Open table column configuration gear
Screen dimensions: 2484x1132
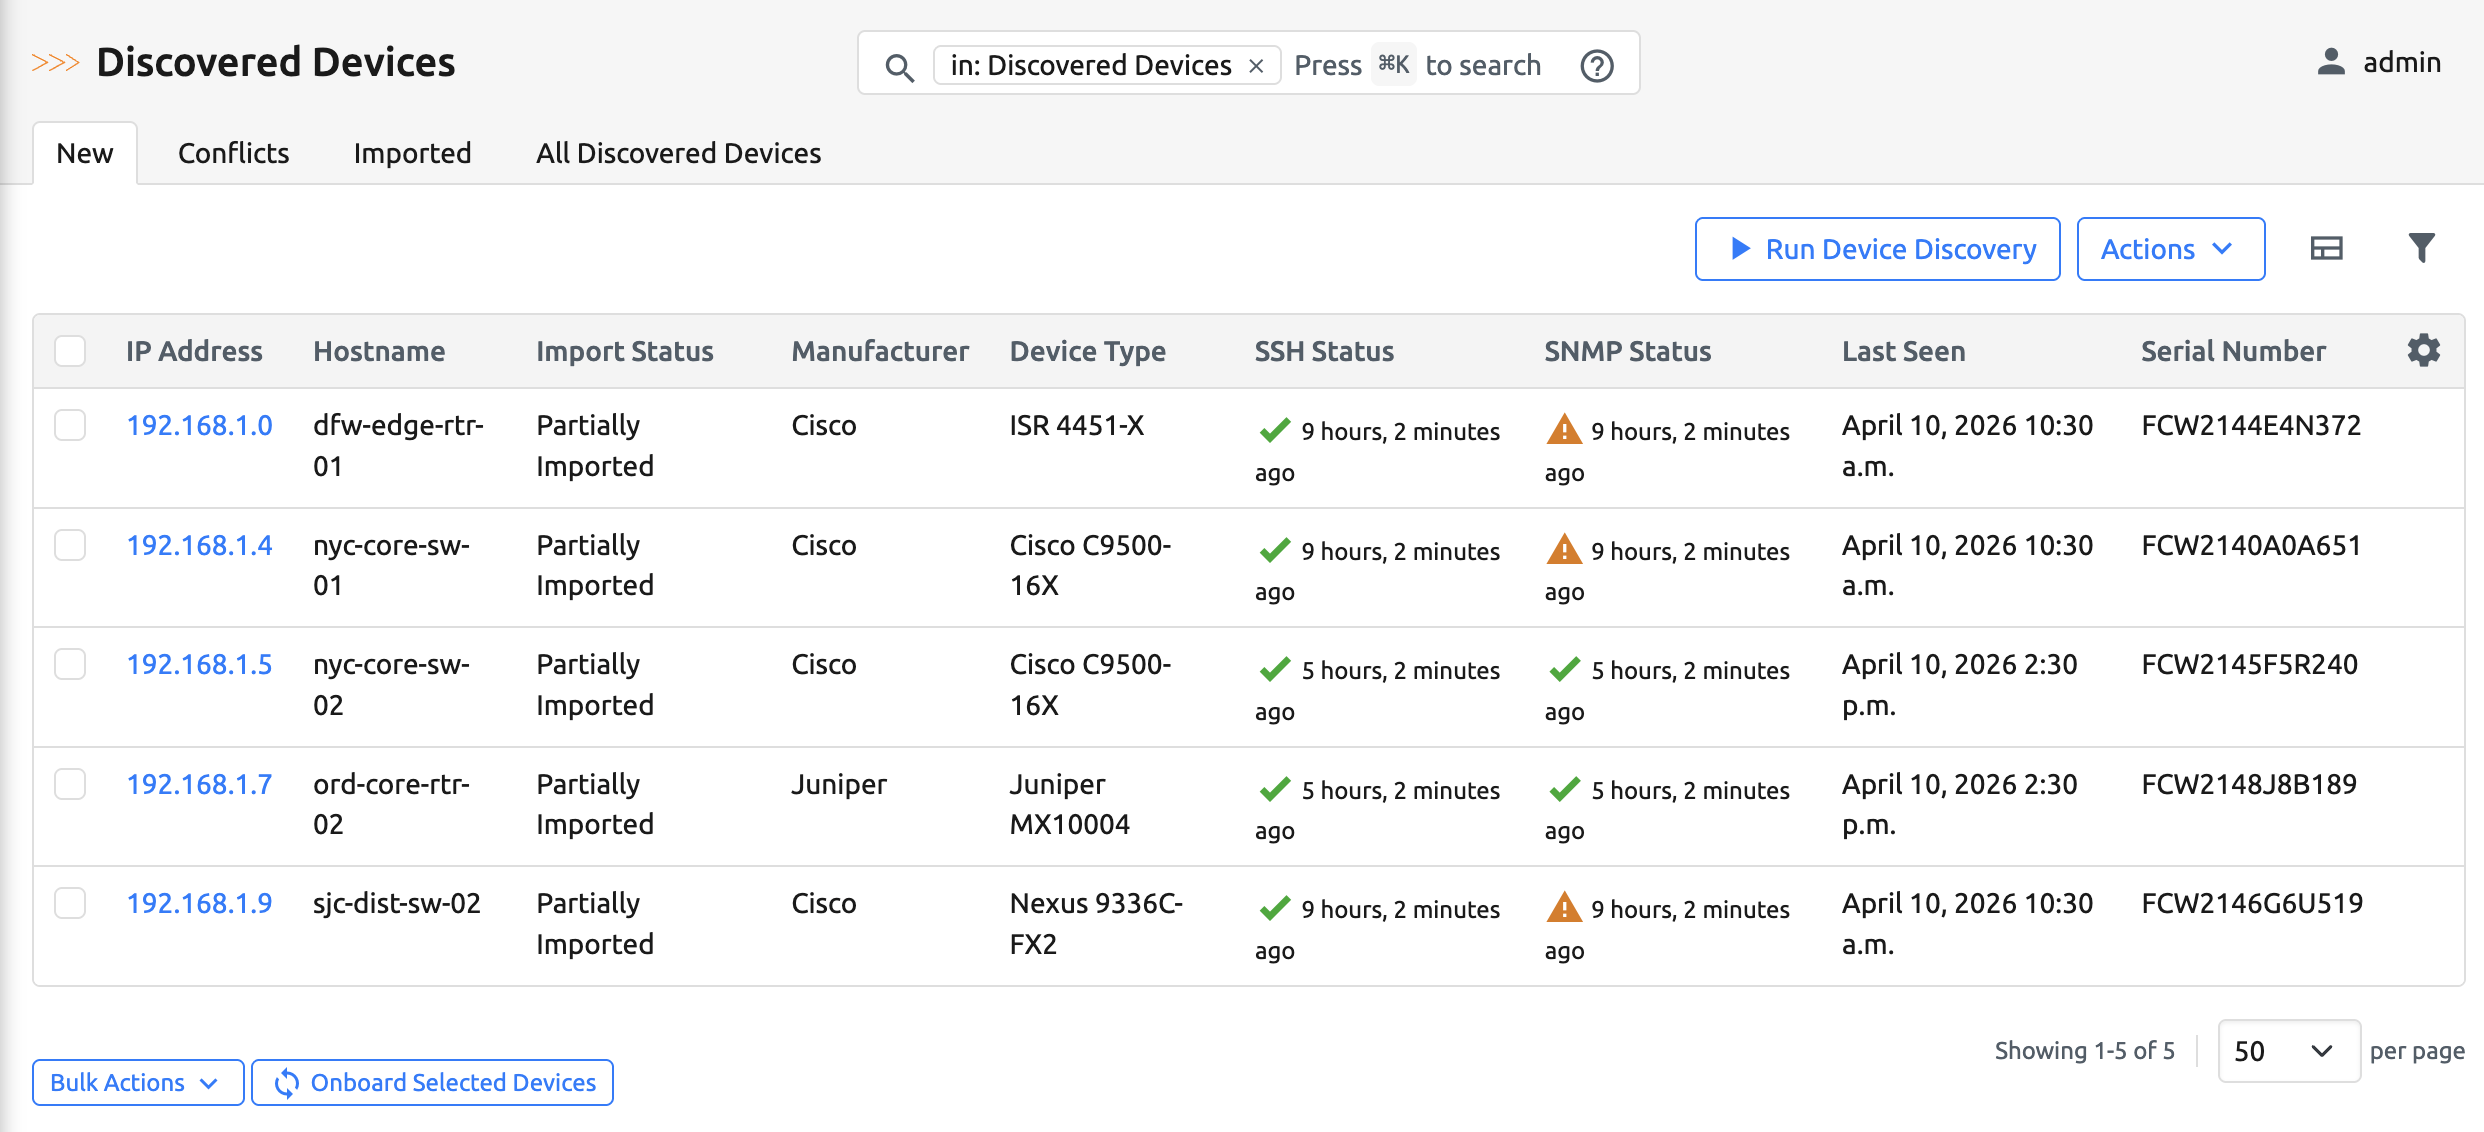click(2423, 351)
